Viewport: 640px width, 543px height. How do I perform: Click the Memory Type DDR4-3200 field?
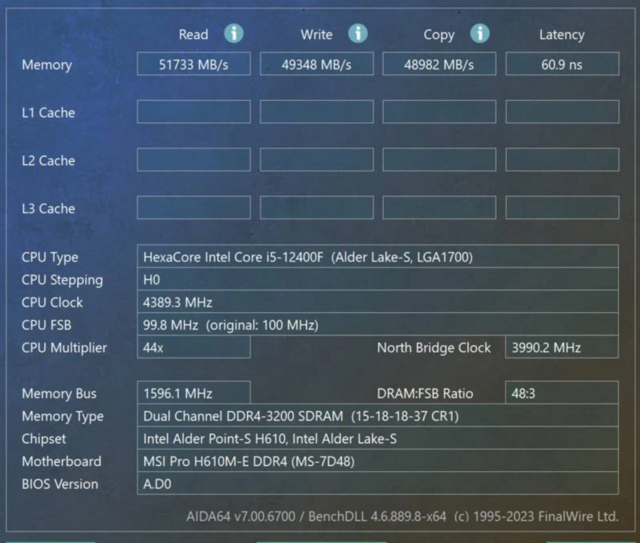[x=378, y=416]
